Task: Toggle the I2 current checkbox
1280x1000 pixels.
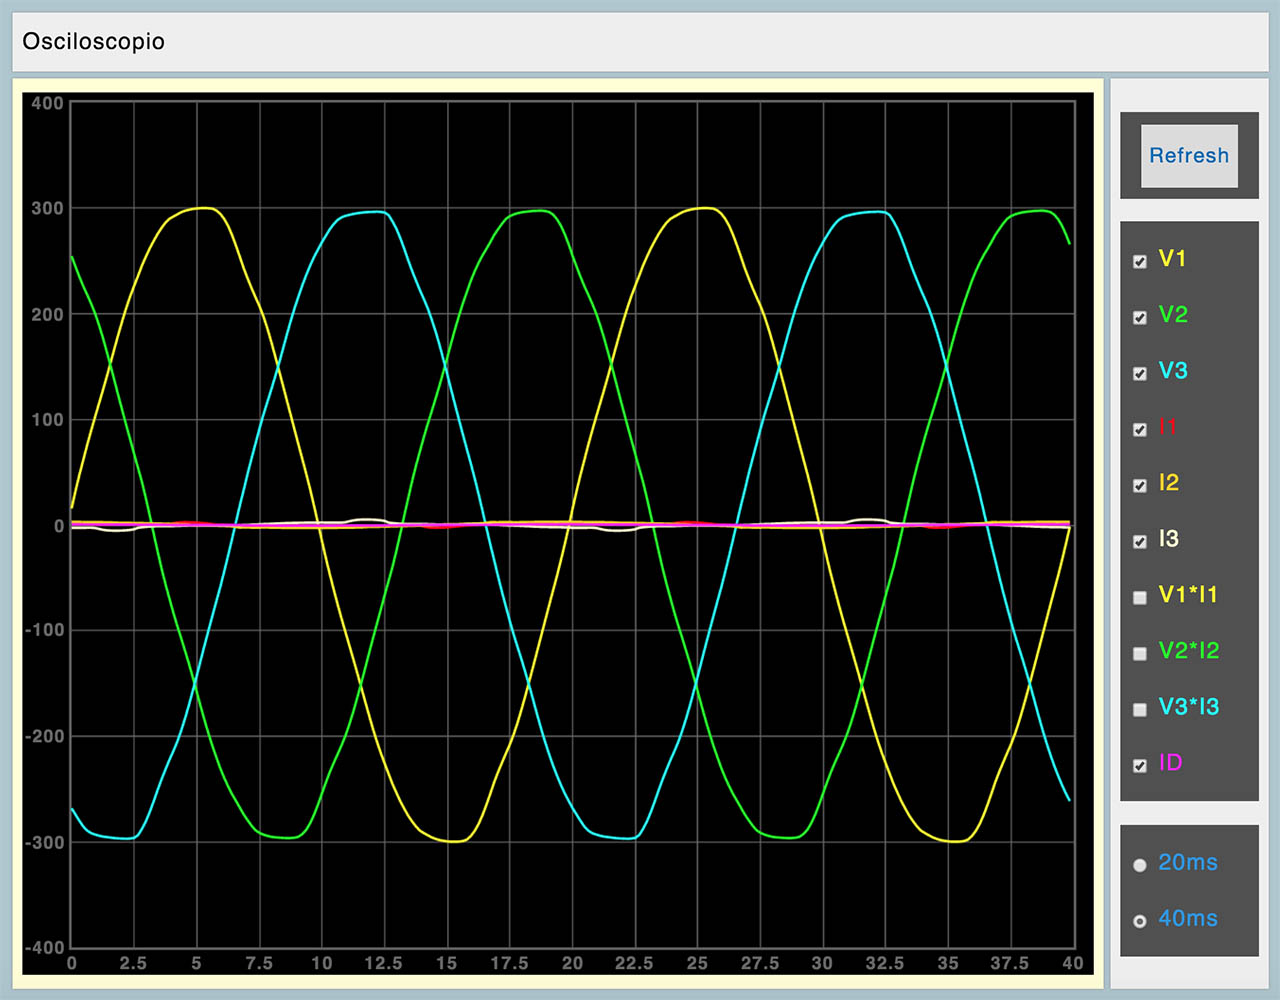Action: (x=1140, y=485)
